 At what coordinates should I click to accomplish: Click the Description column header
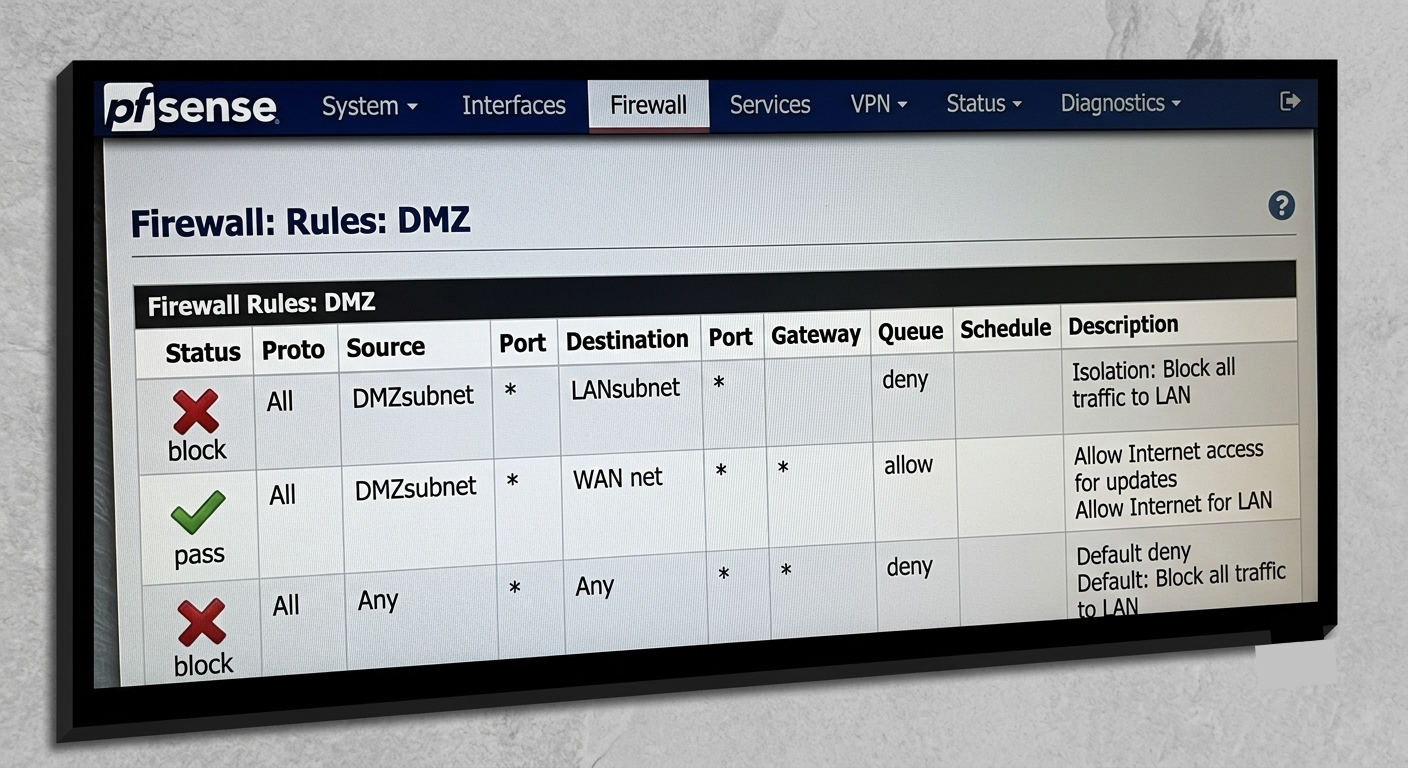[x=1123, y=325]
